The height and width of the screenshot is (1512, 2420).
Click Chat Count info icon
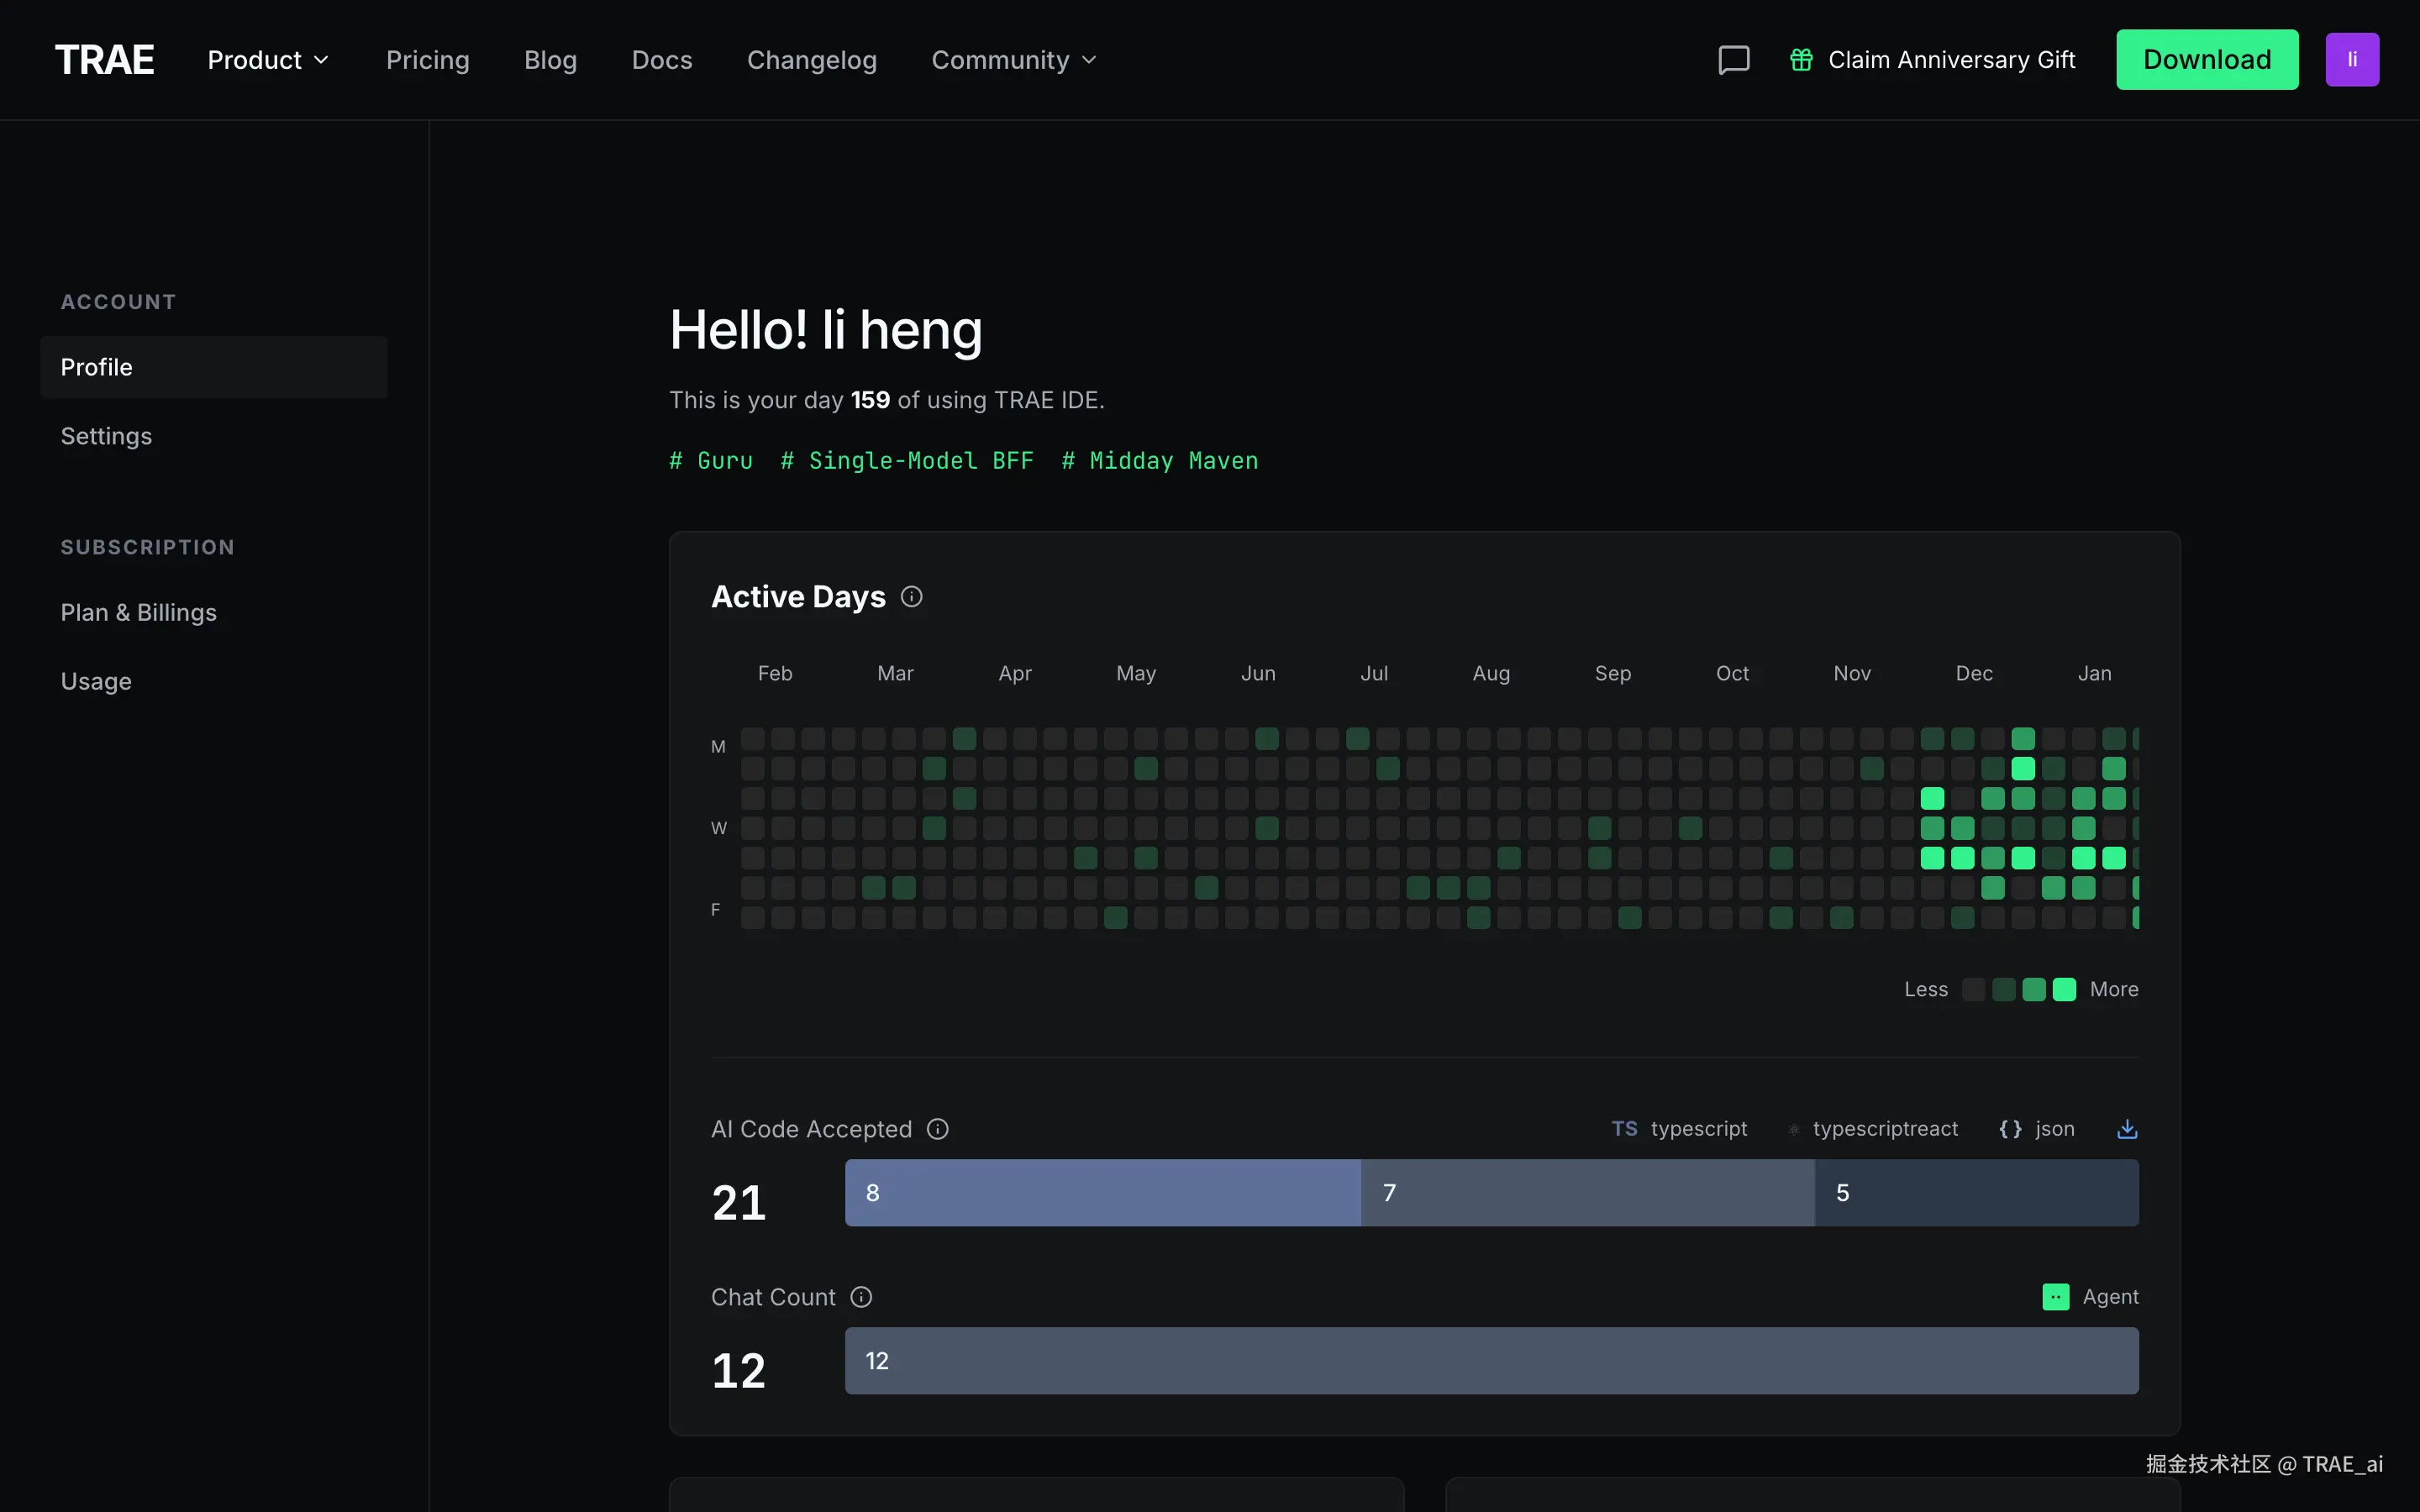(x=861, y=1297)
